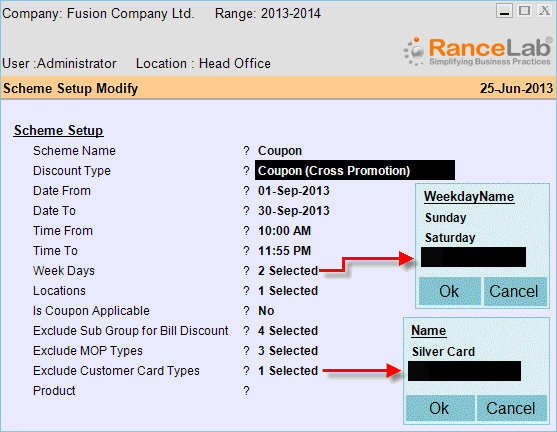Click the Date From value 01-Sep-2013

click(x=294, y=191)
